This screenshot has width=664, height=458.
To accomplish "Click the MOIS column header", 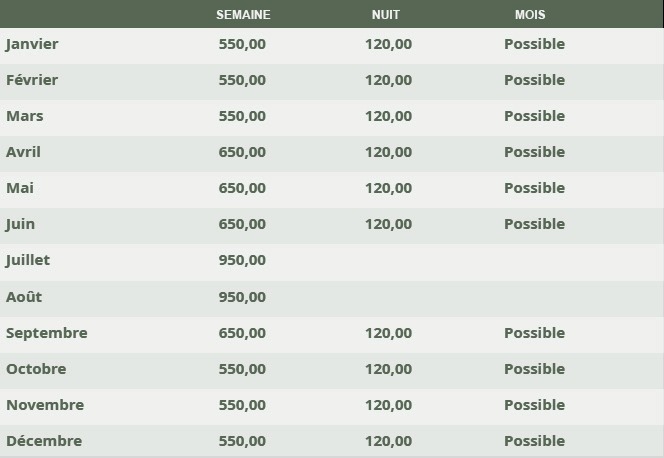I will coord(530,15).
